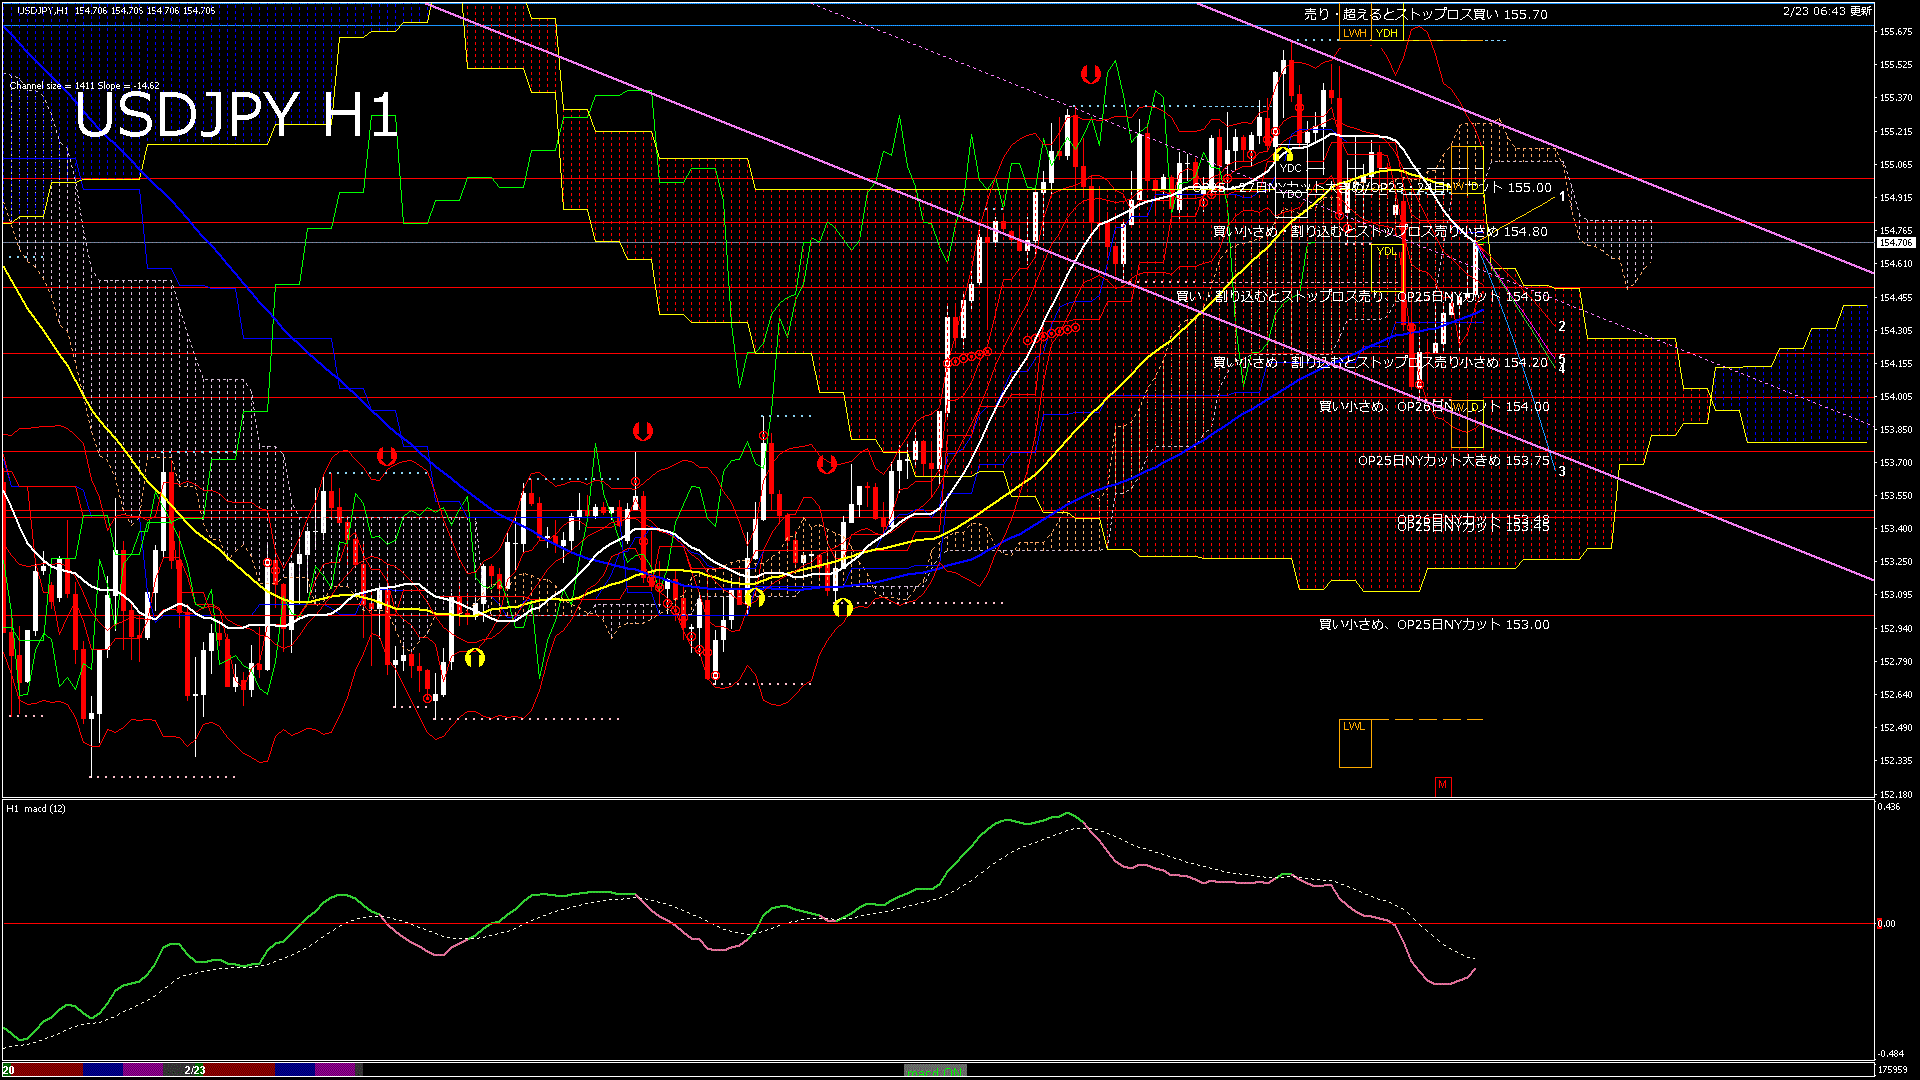Click the red reversal arrow icon near the 153.85 swing high
This screenshot has width=1920, height=1080.
641,431
